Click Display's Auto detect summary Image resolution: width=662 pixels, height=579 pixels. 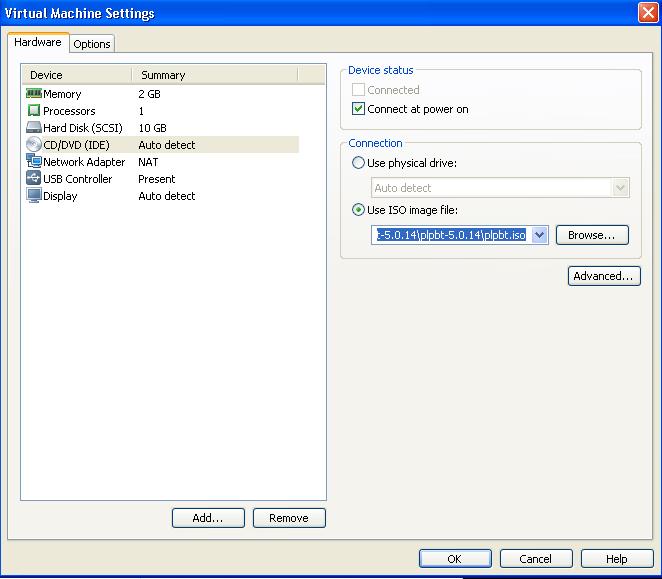167,196
